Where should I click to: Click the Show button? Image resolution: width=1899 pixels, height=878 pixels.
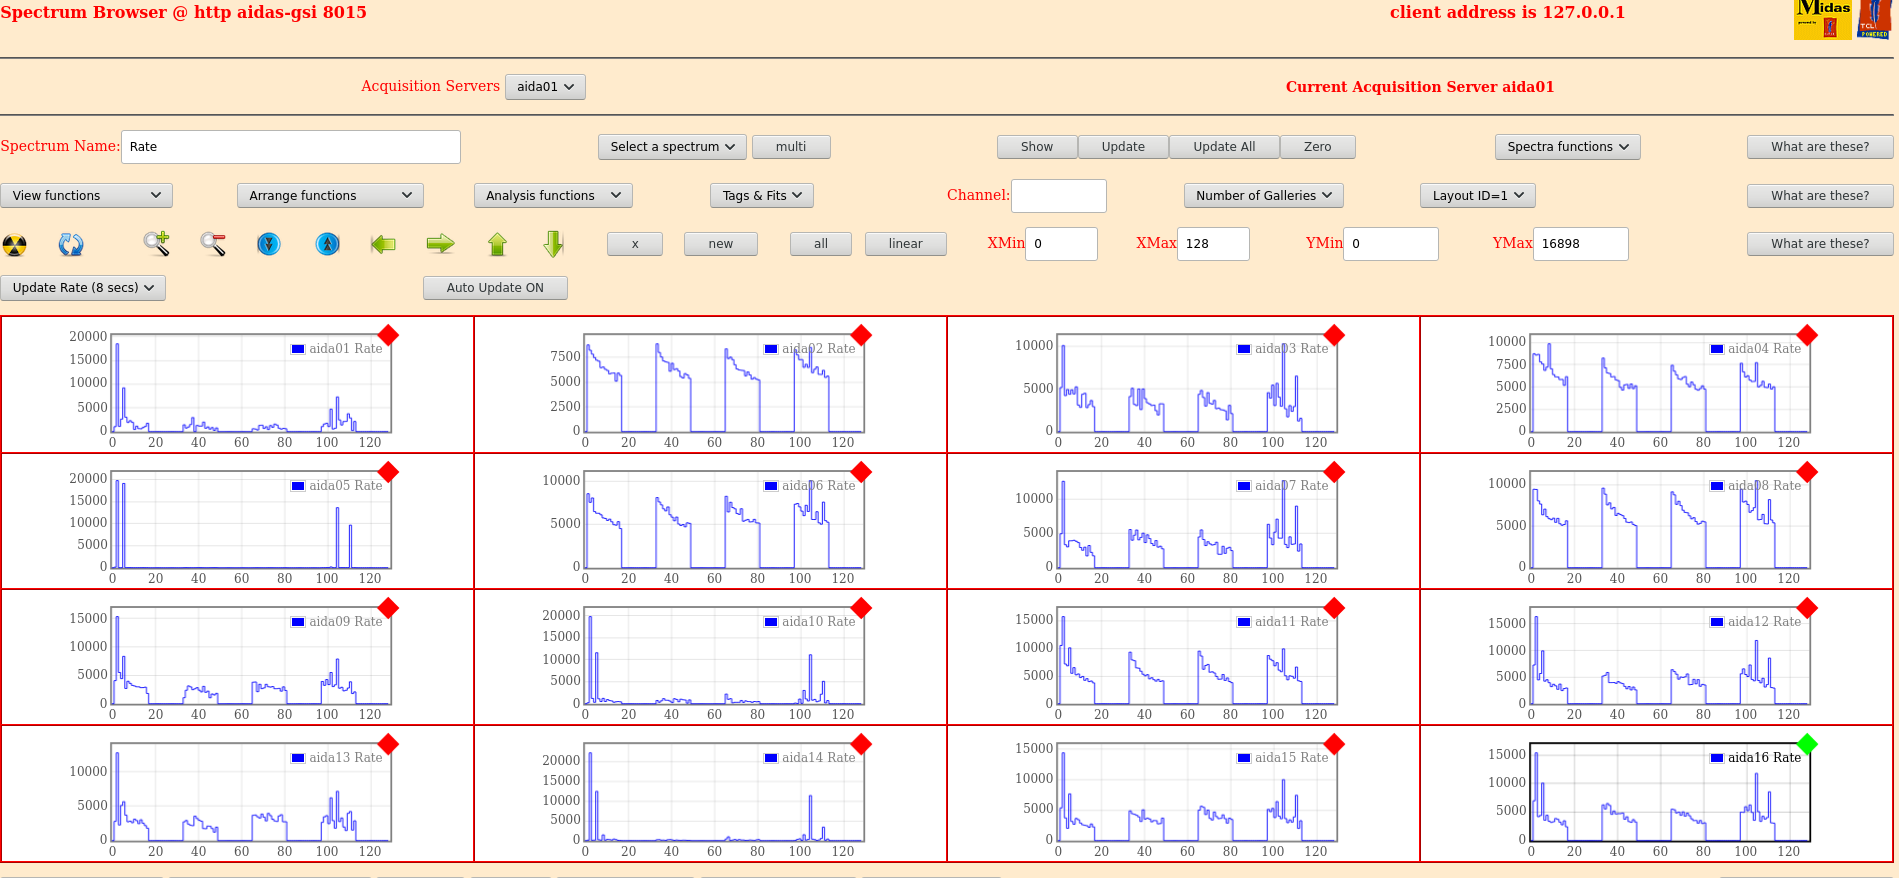1037,147
